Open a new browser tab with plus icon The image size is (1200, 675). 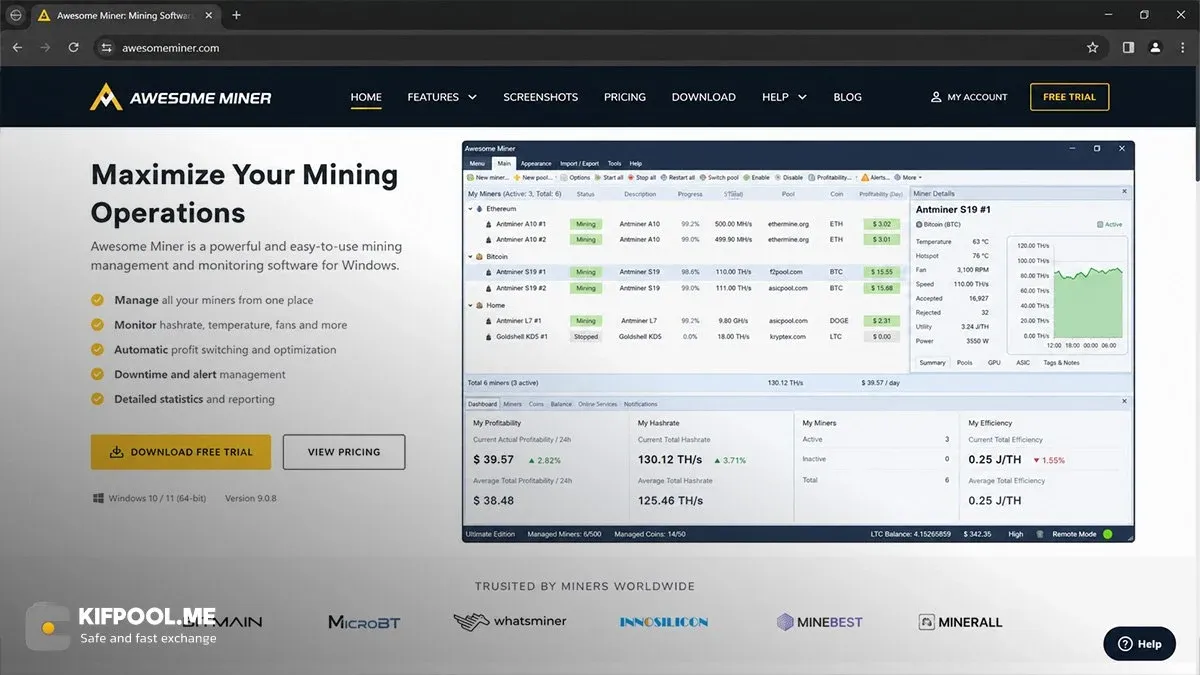236,15
